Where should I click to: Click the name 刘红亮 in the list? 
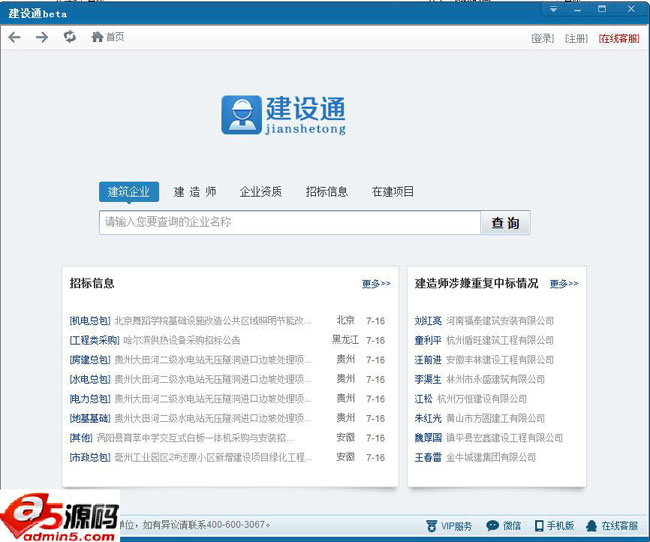[x=428, y=321]
